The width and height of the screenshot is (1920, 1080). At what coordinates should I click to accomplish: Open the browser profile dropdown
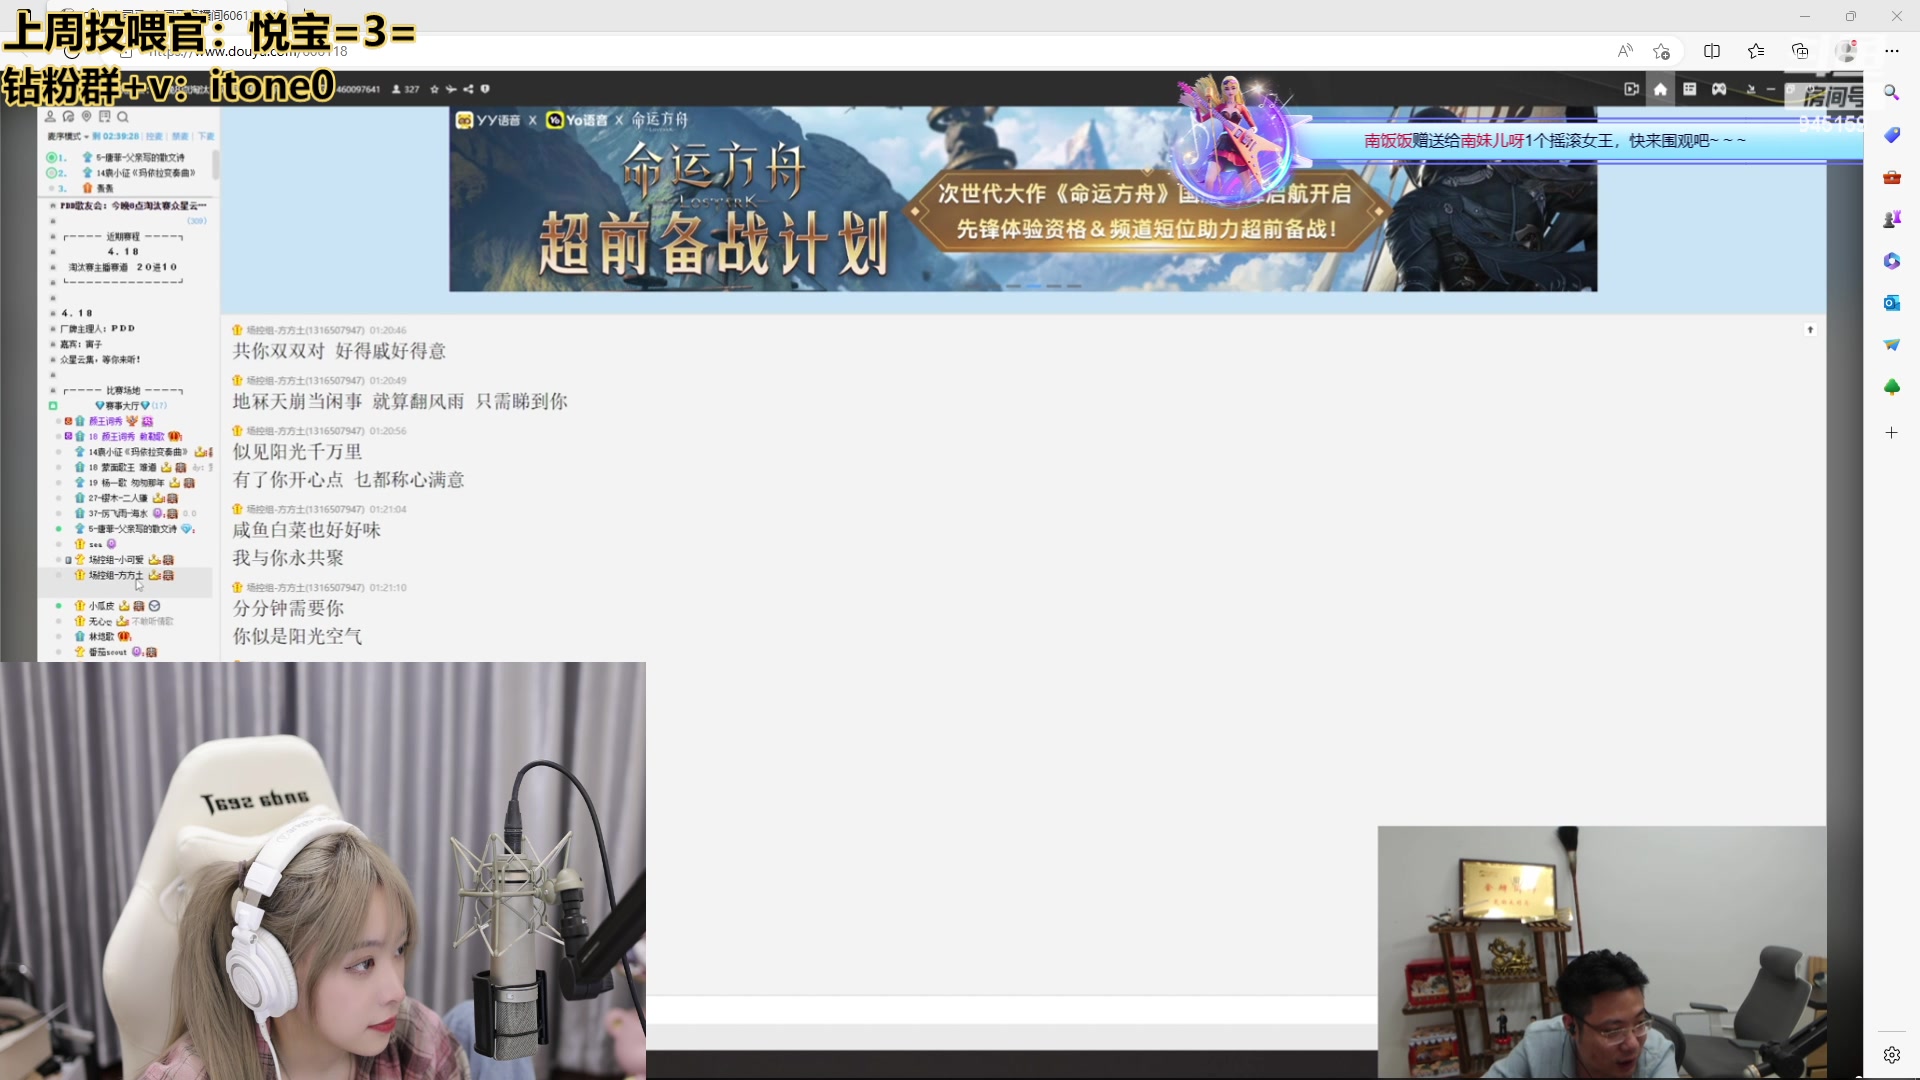click(1847, 50)
